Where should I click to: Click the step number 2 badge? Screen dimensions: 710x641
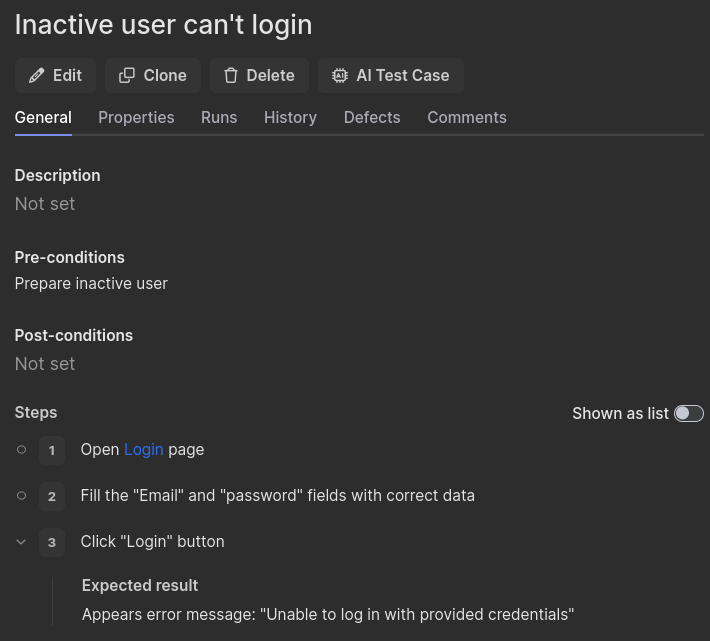click(x=52, y=497)
